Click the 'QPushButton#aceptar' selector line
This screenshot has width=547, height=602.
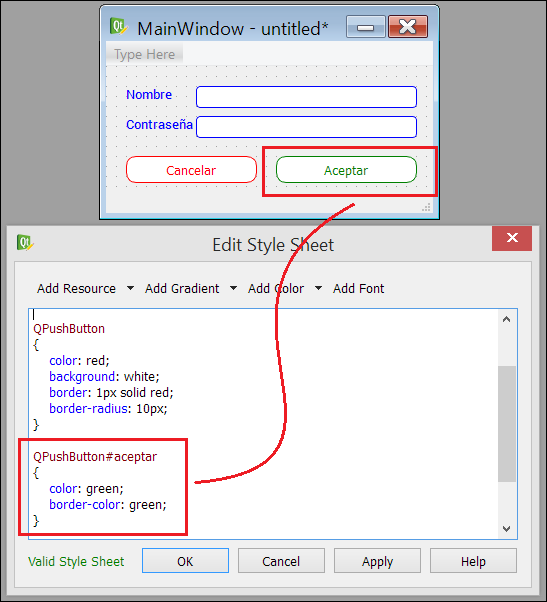coord(95,456)
